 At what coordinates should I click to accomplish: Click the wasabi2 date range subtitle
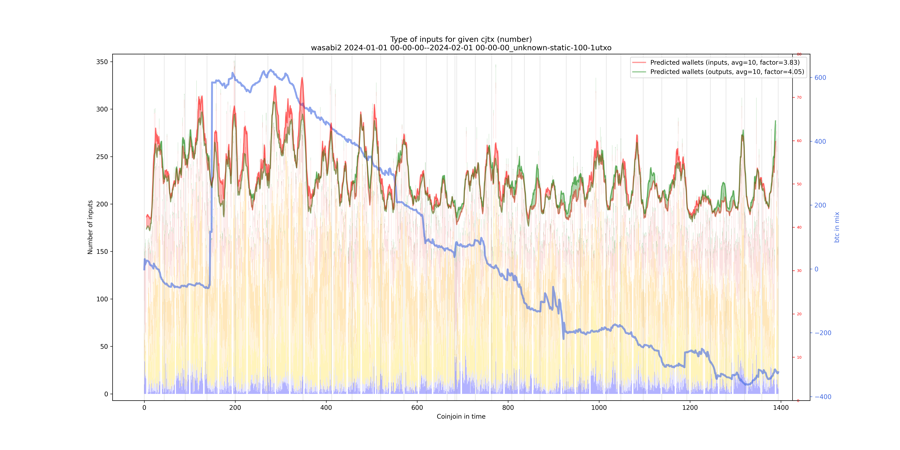pyautogui.click(x=461, y=48)
